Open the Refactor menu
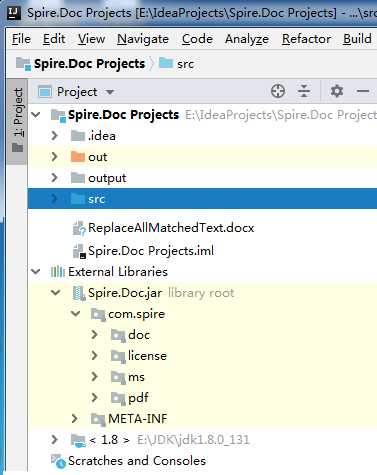 [306, 39]
